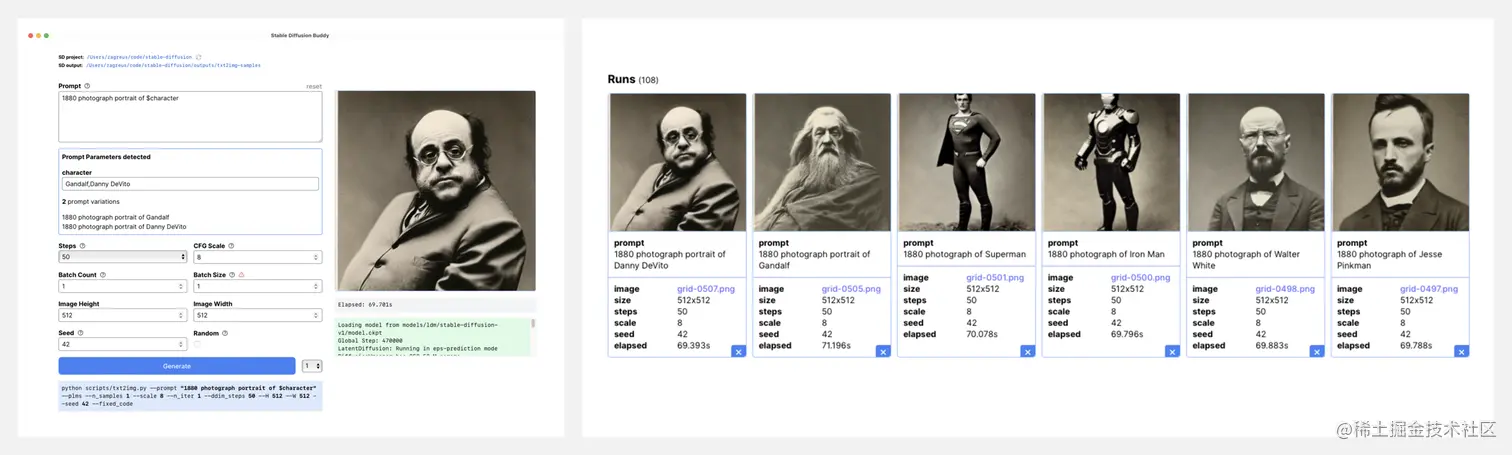The height and width of the screenshot is (455, 1512).
Task: Open the count dropdown beside Generate
Action: click(312, 366)
